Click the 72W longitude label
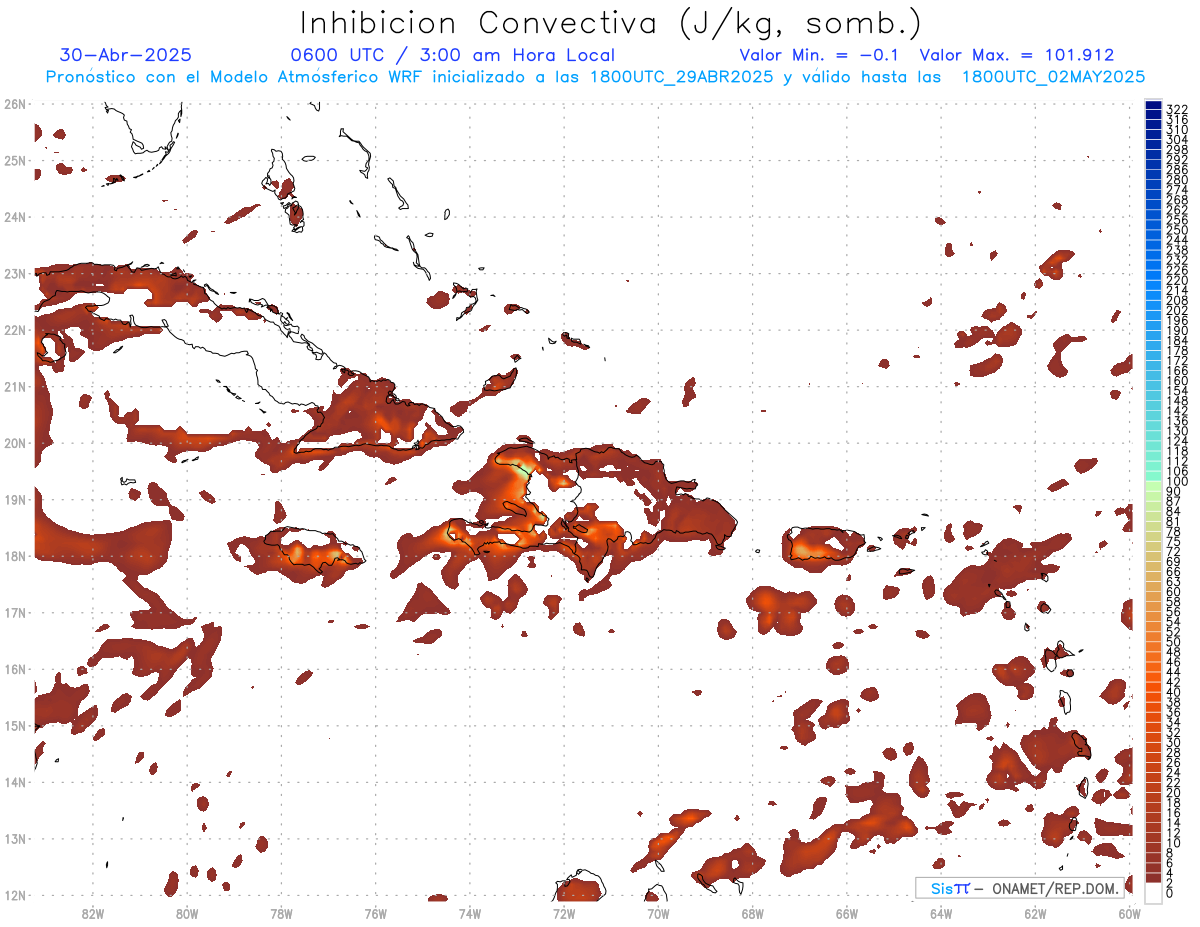 (564, 913)
